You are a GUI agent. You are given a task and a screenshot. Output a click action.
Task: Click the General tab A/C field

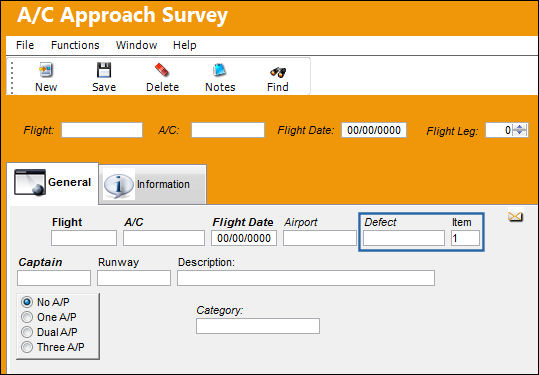(164, 238)
